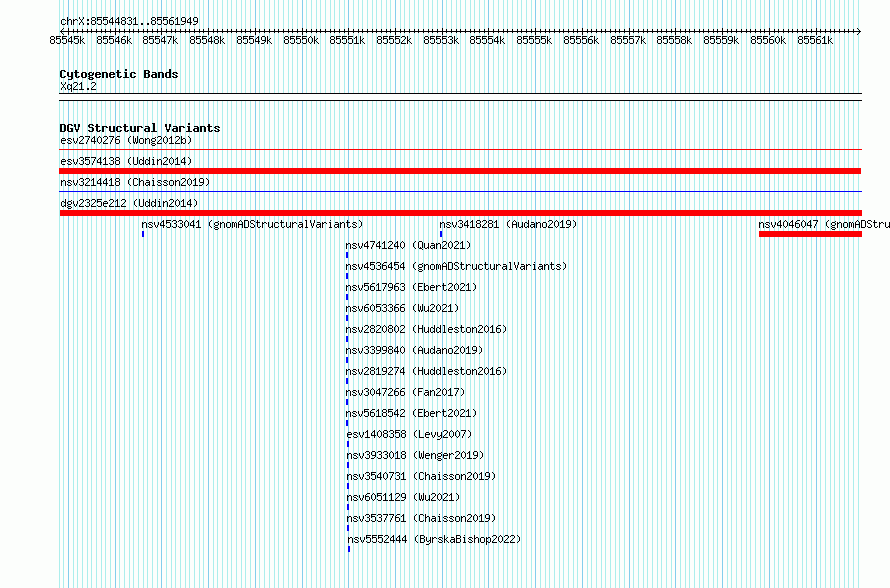Screen dimensions: 890x588
Task: Click the blue tick mark under nsv4533041
Action: [143, 234]
